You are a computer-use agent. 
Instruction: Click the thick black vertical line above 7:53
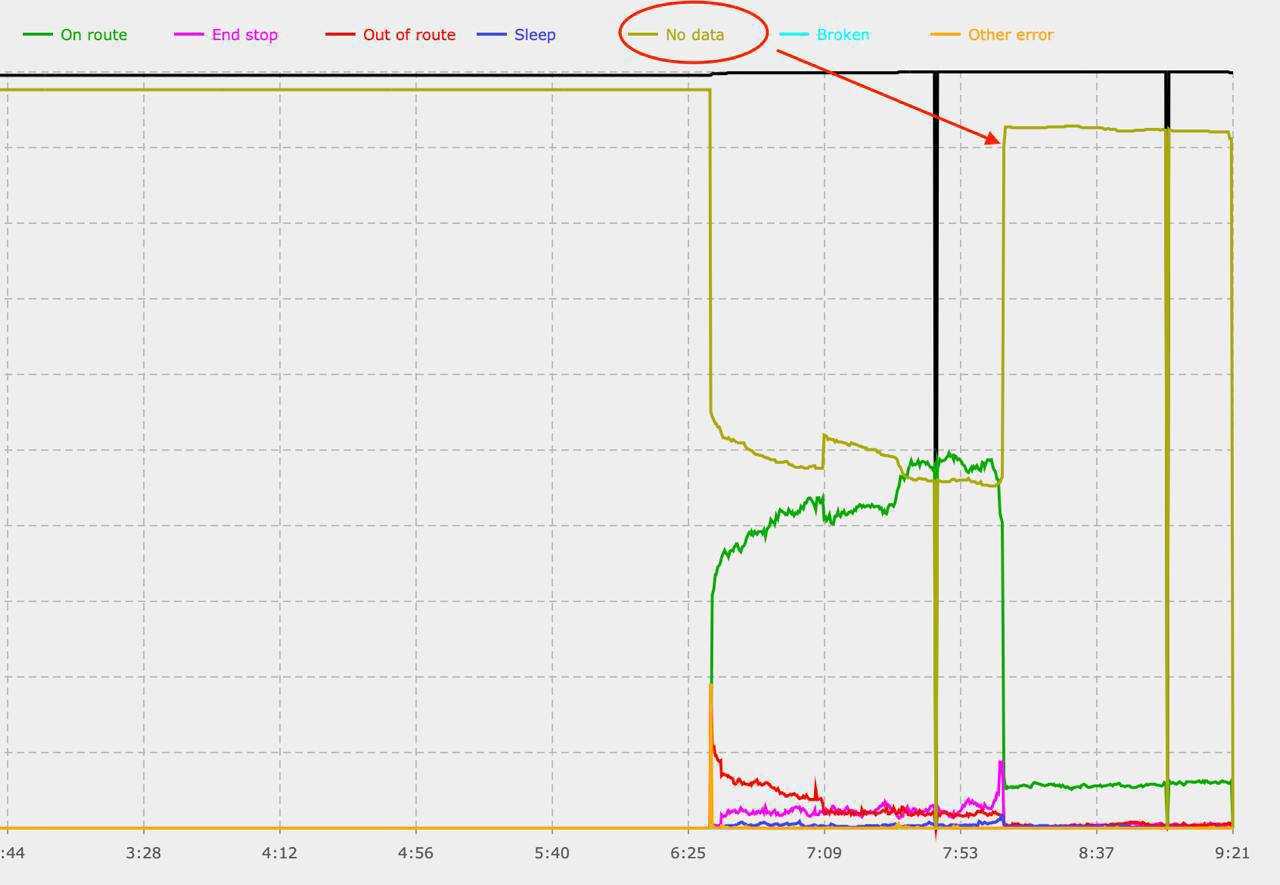tap(936, 250)
